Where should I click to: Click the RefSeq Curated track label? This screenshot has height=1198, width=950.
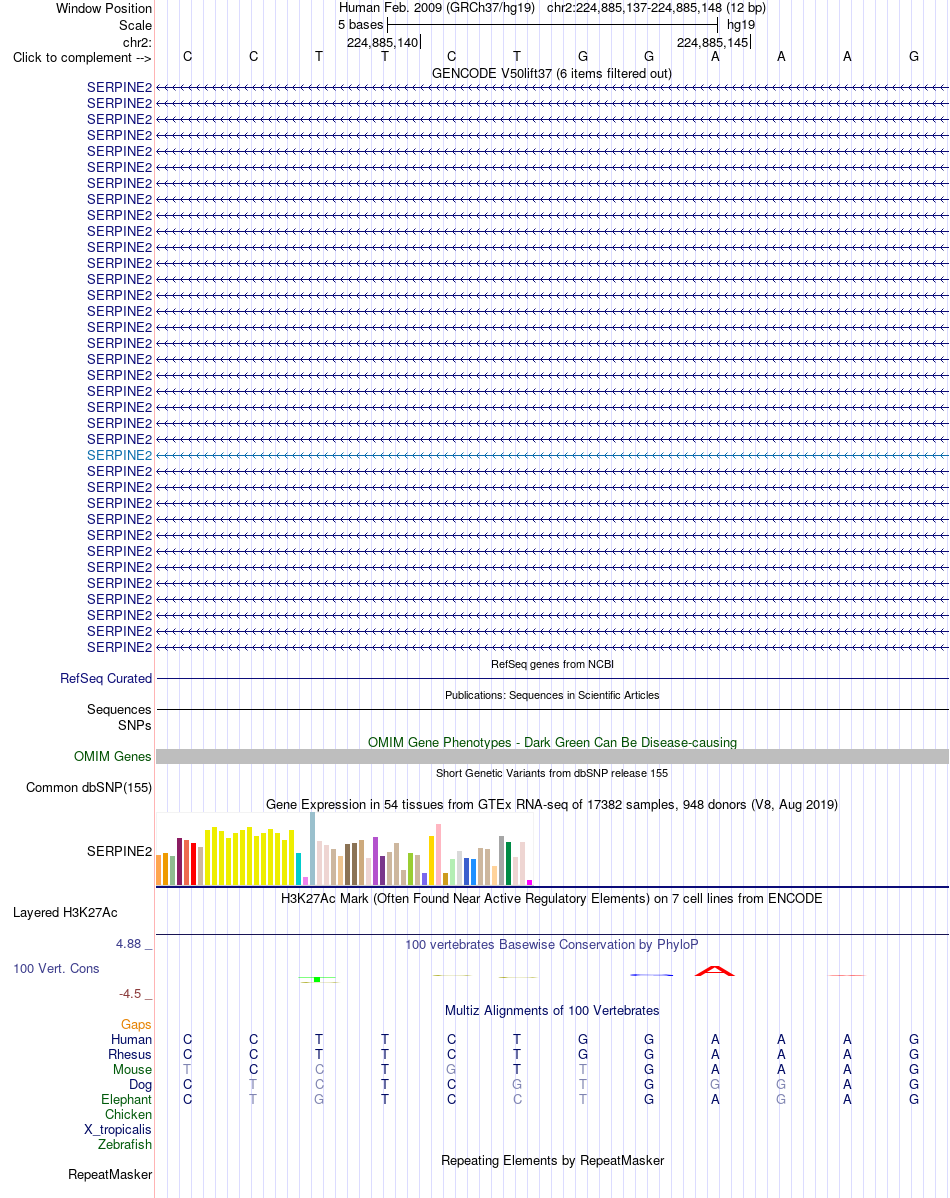(x=106, y=678)
